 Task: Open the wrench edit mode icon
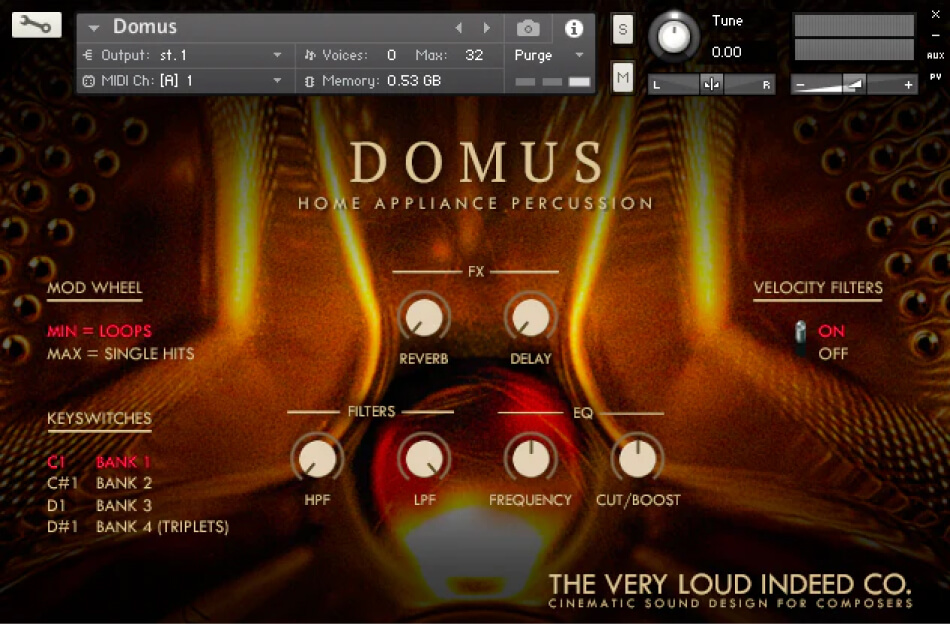pyautogui.click(x=36, y=25)
